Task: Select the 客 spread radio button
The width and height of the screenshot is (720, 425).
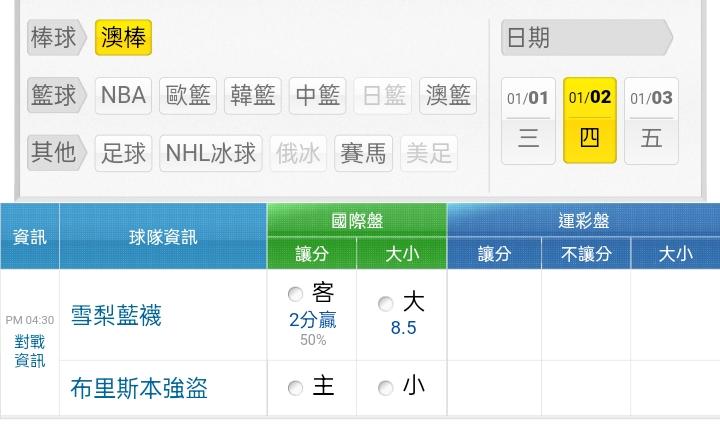Action: pos(295,294)
